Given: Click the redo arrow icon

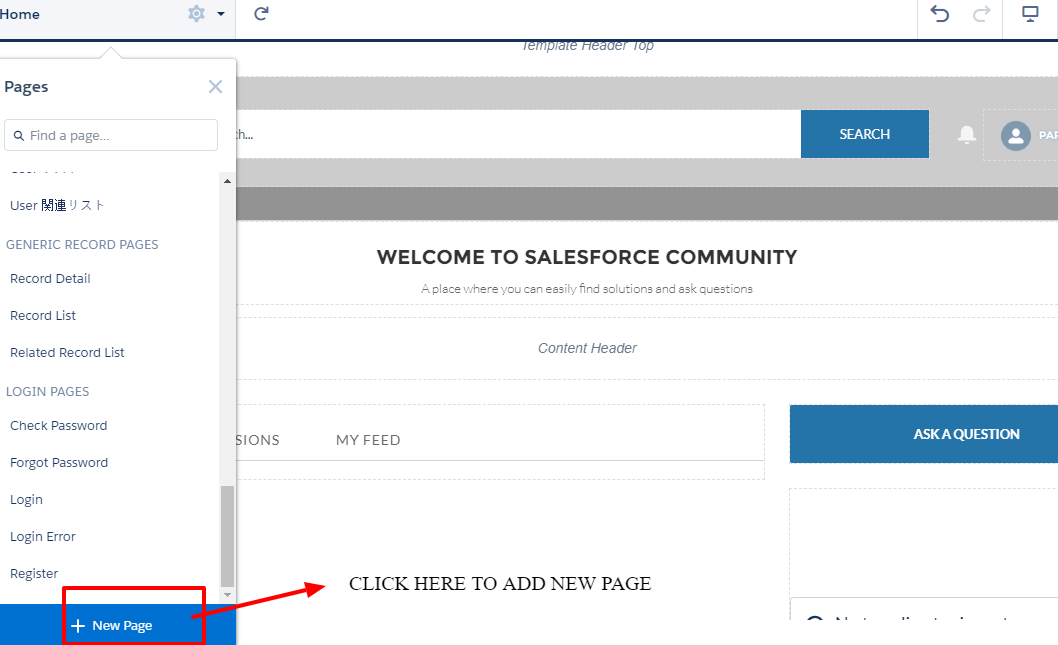Looking at the screenshot, I should (x=981, y=14).
